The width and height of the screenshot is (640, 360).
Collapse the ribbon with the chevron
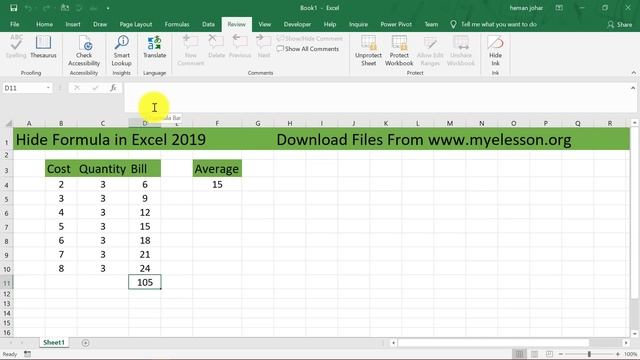[x=633, y=73]
